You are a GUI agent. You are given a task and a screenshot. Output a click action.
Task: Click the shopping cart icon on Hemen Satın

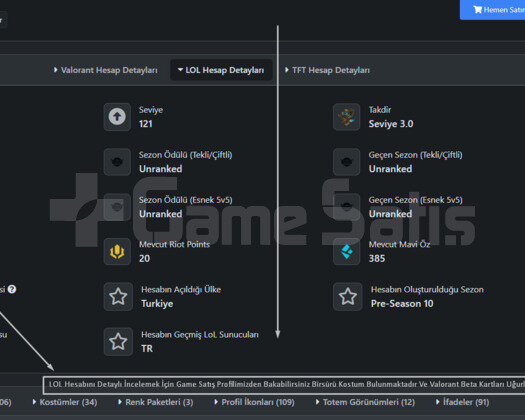pos(477,10)
